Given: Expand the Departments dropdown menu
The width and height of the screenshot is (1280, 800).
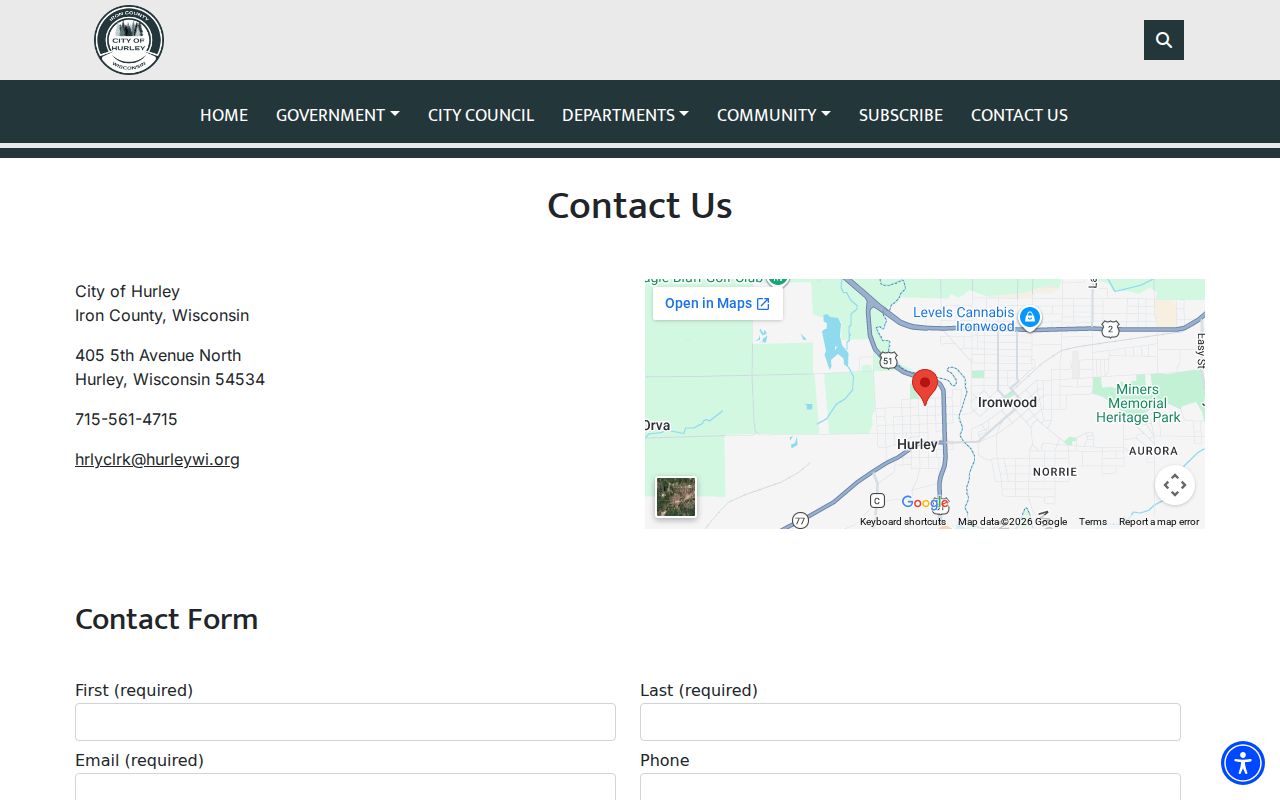Looking at the screenshot, I should coord(625,115).
